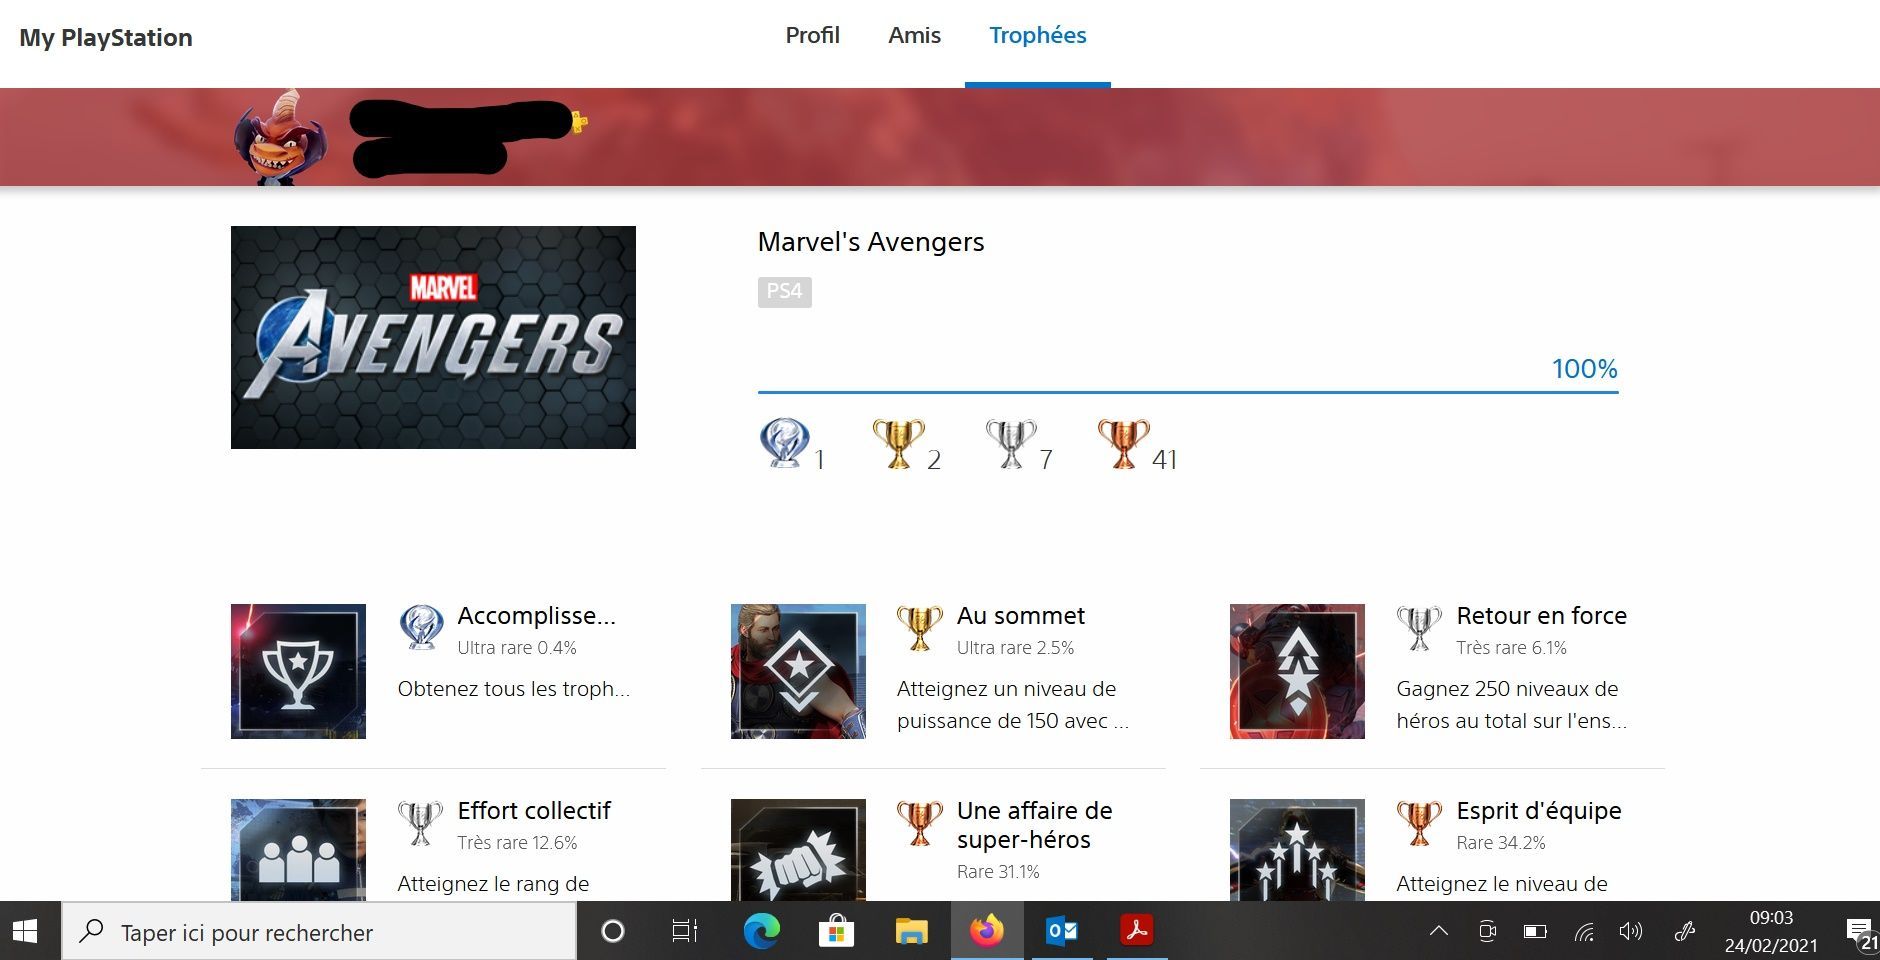Click the Esprit d'équipe trophy title

pos(1539,811)
